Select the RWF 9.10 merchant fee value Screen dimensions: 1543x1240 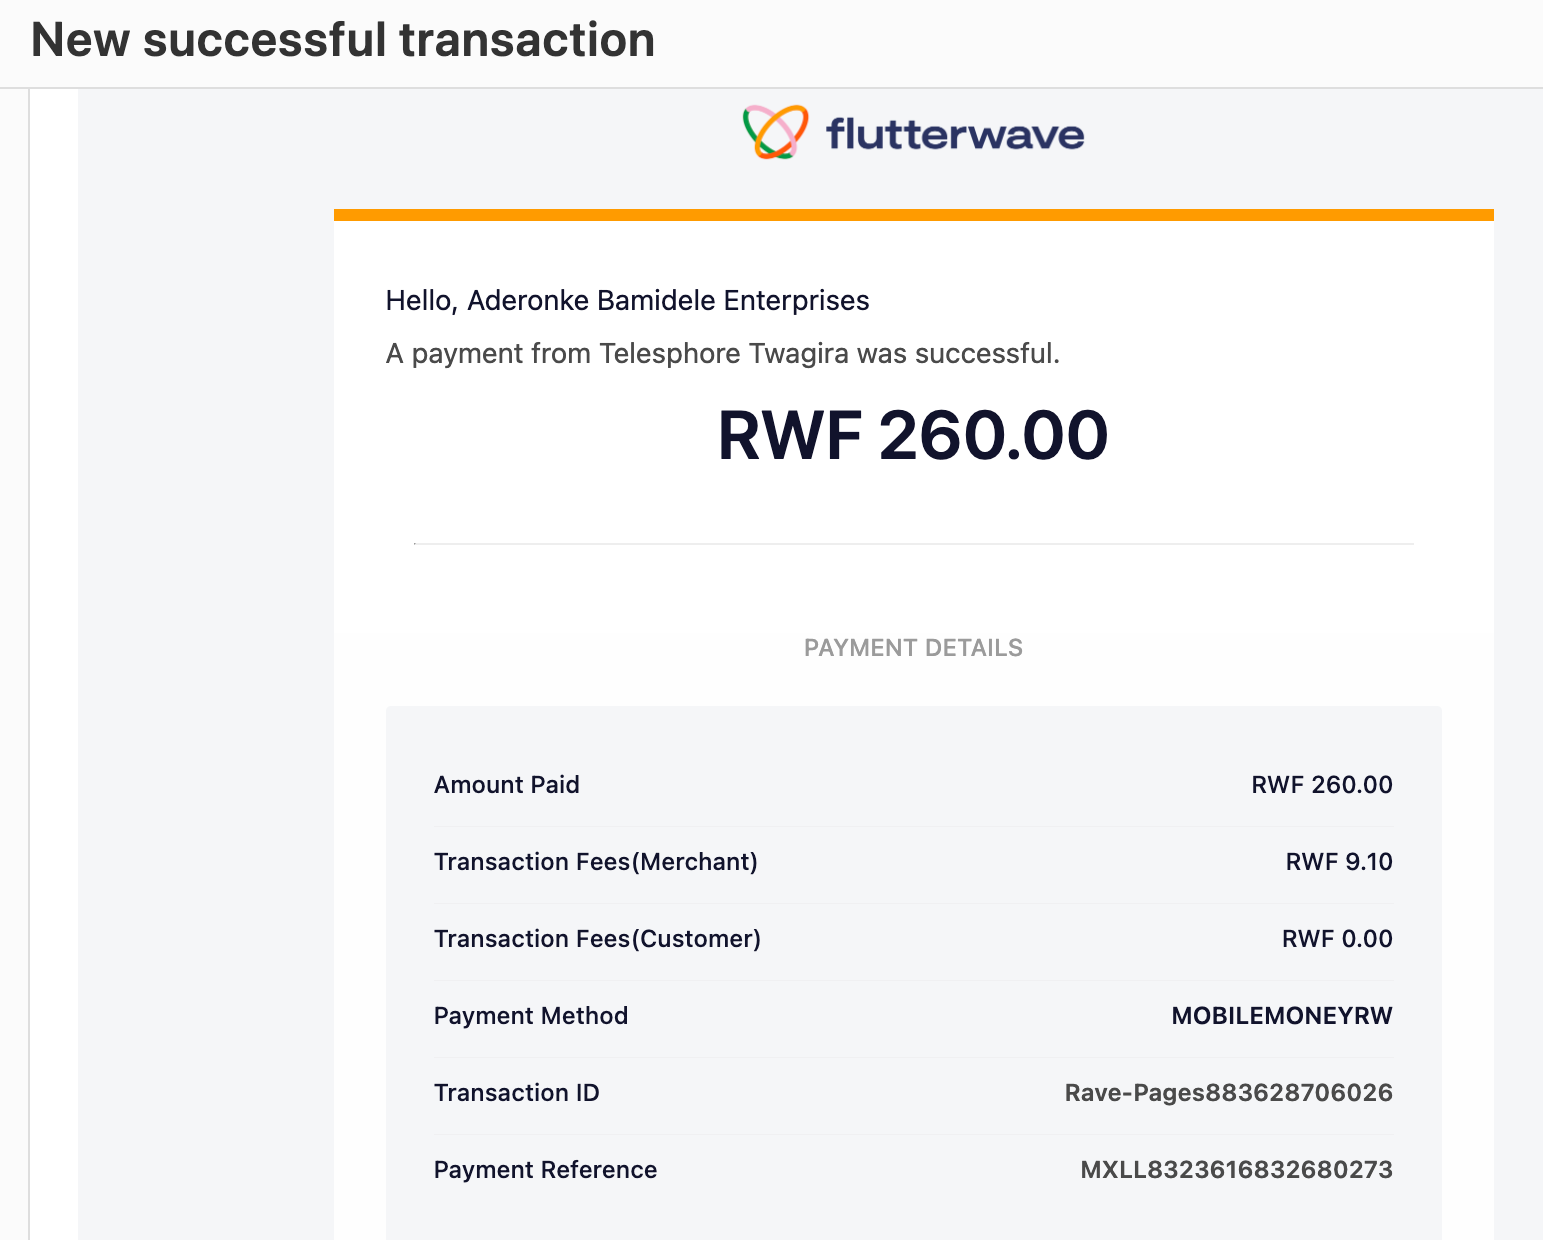1339,862
